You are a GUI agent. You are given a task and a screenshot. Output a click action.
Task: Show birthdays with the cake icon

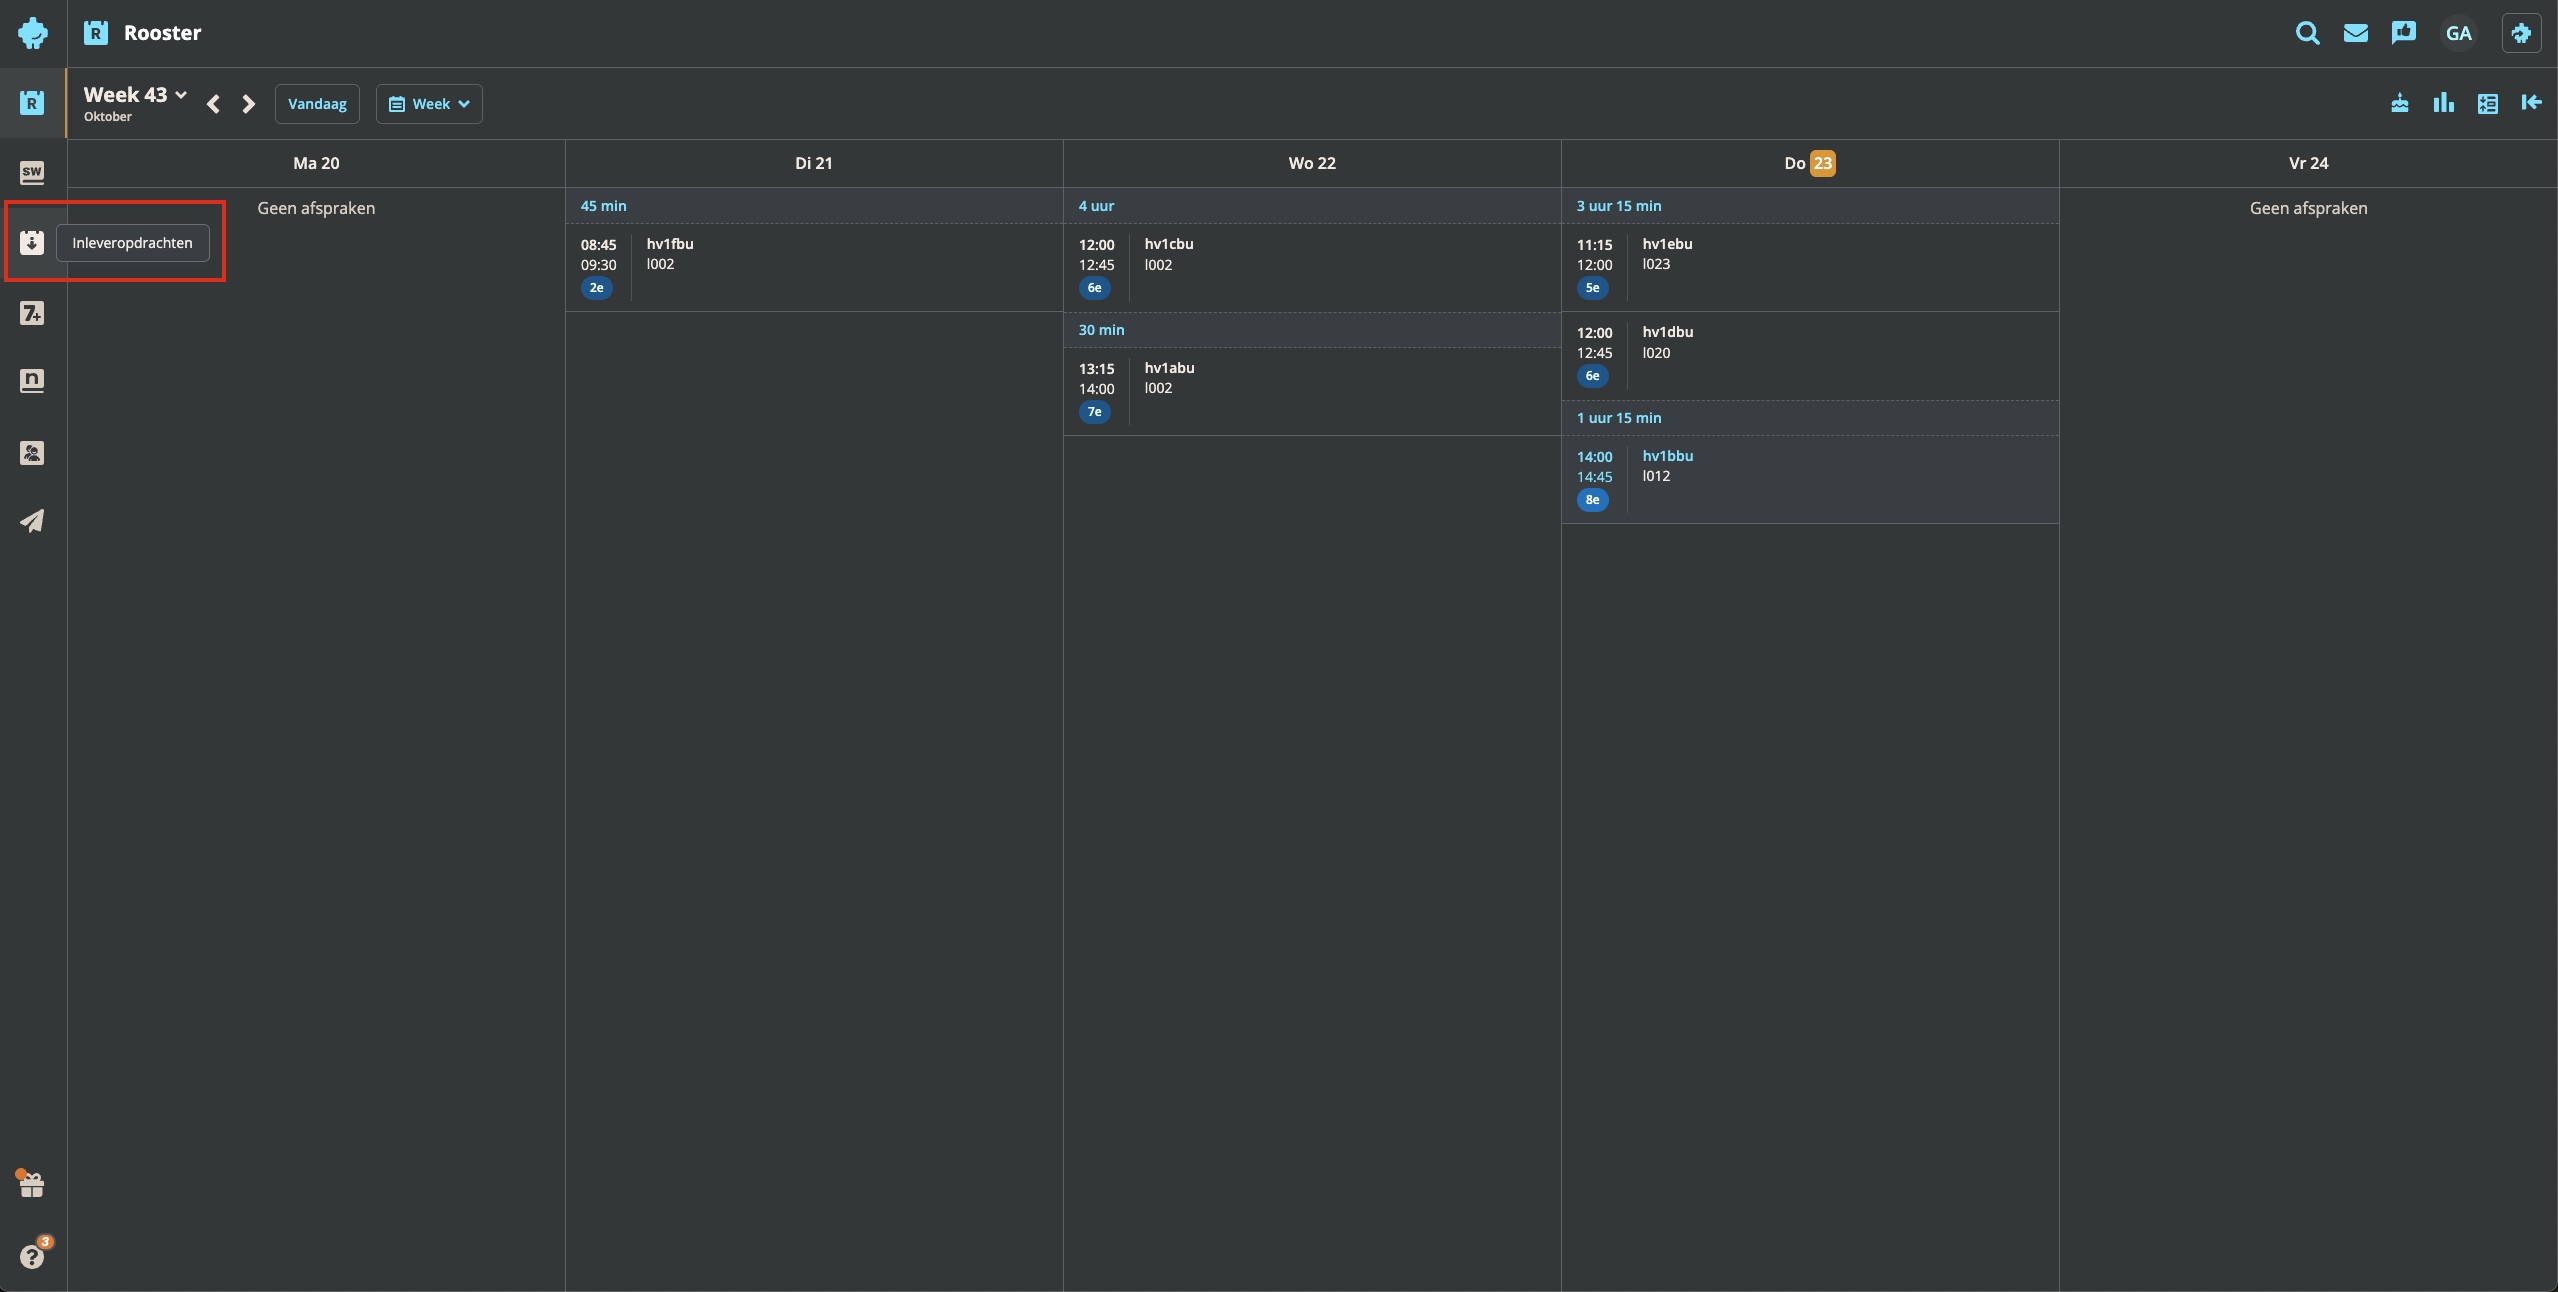click(x=2399, y=103)
